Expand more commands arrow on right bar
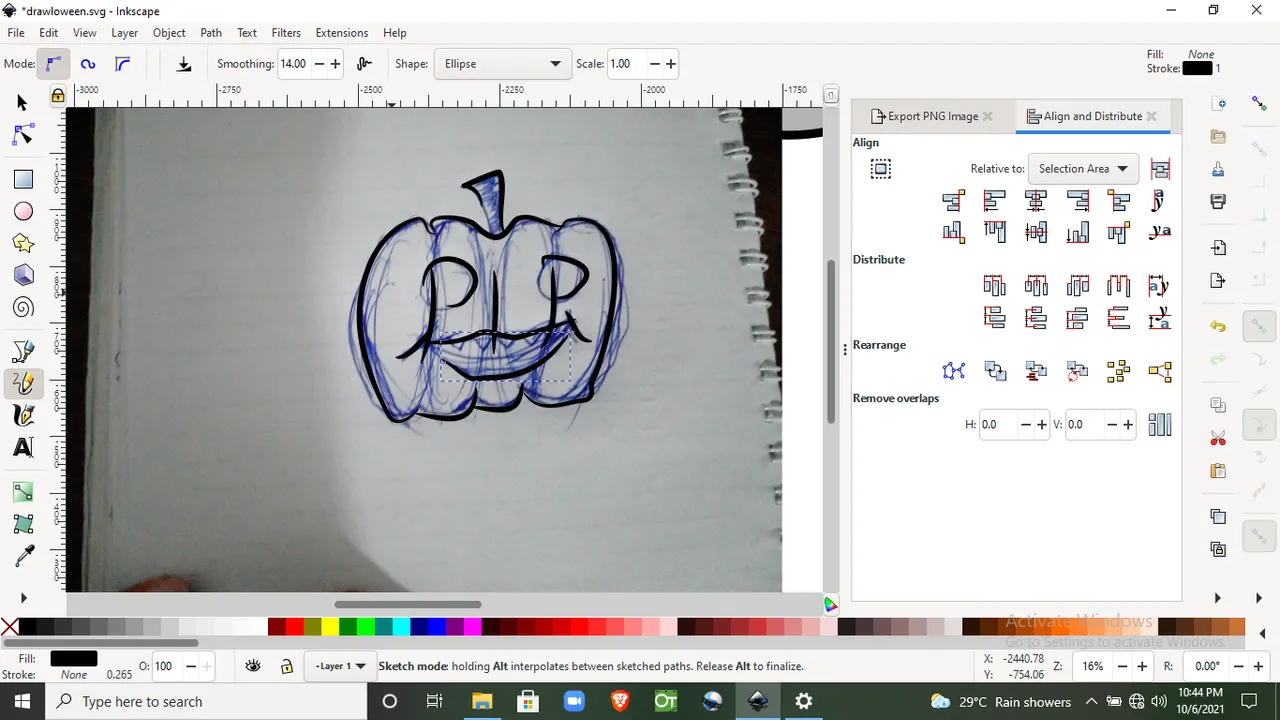1280x720 pixels. tap(1217, 598)
